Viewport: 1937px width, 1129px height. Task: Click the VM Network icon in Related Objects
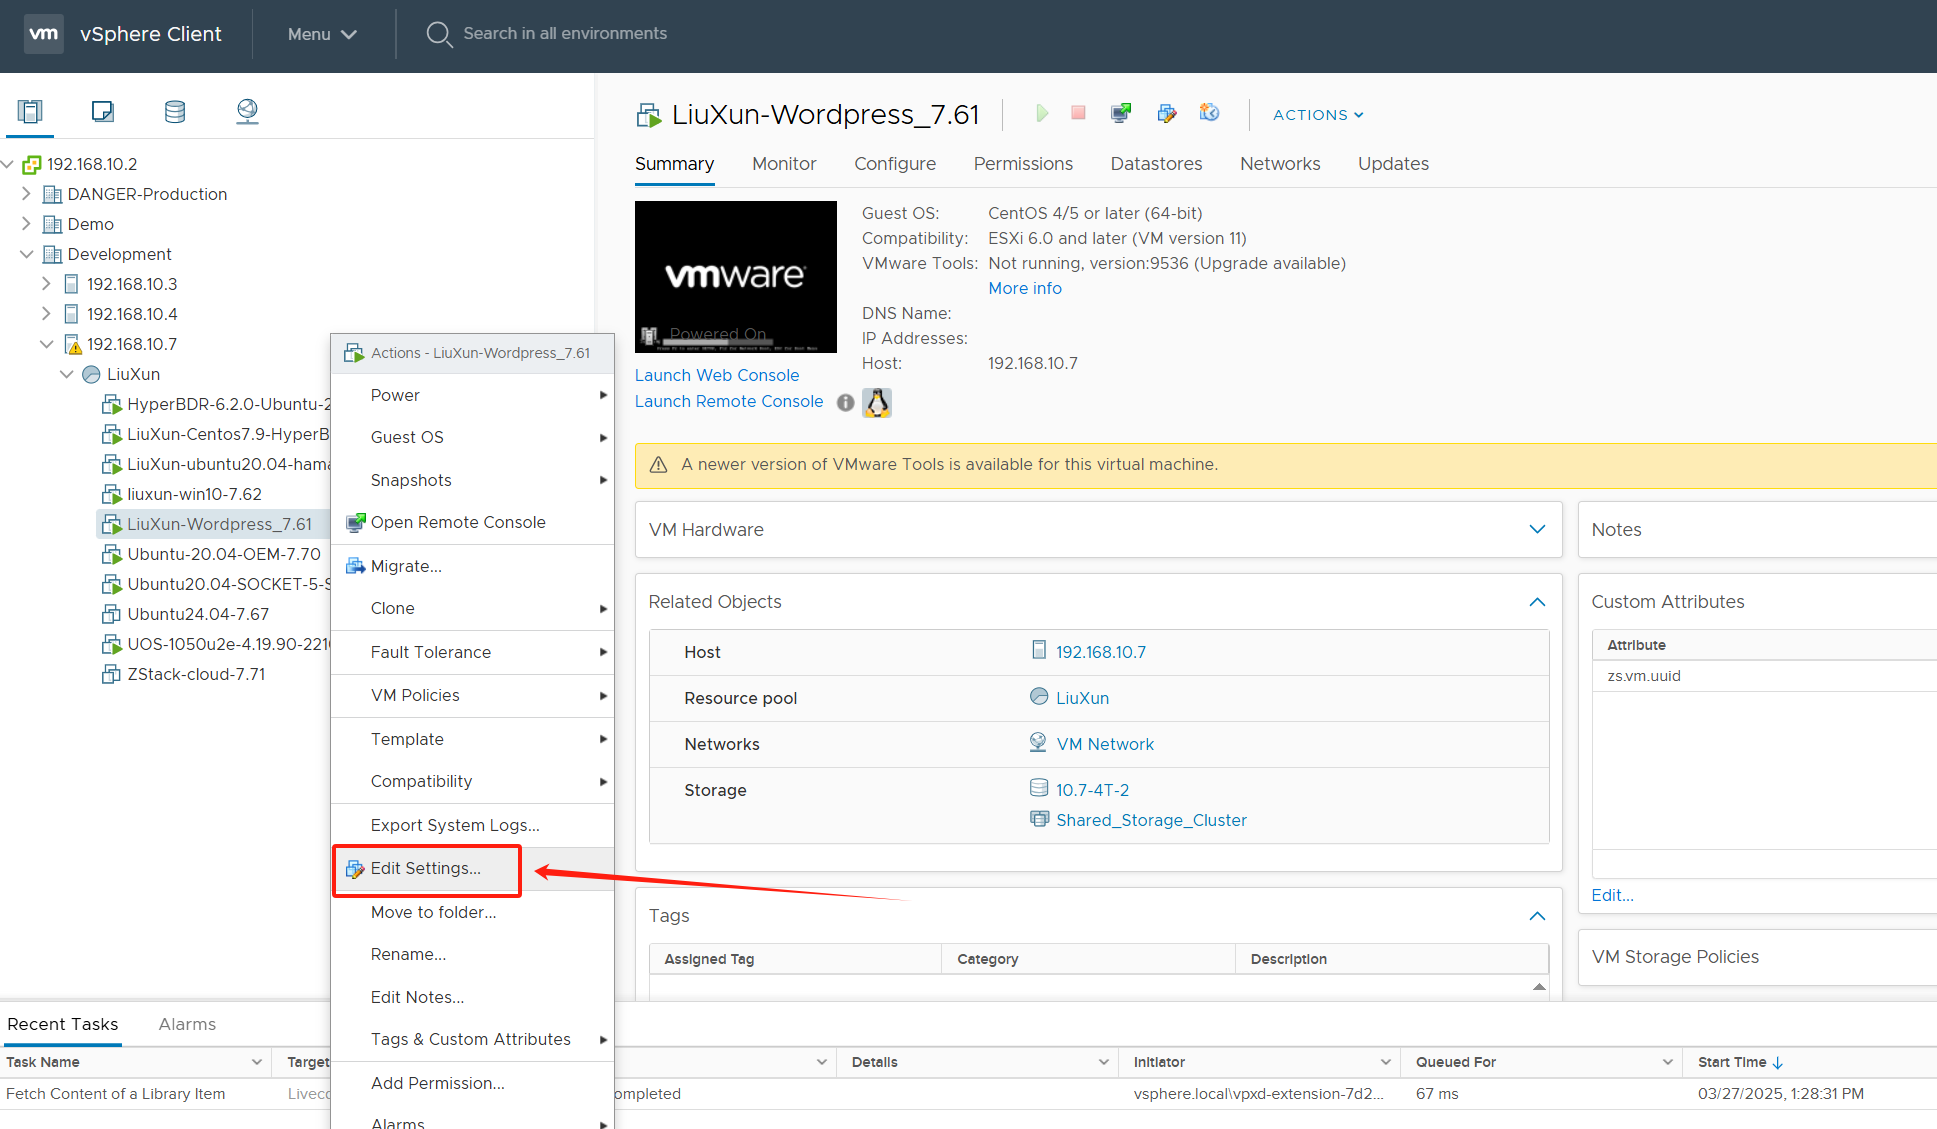1038,742
